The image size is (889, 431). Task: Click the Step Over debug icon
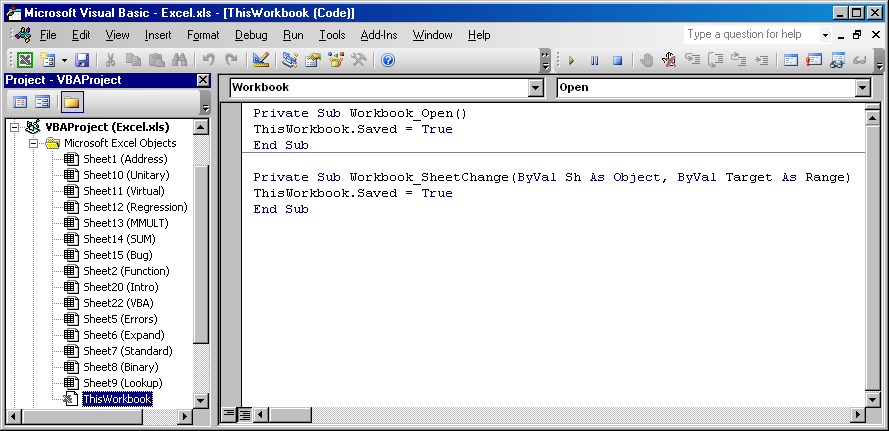click(x=716, y=60)
